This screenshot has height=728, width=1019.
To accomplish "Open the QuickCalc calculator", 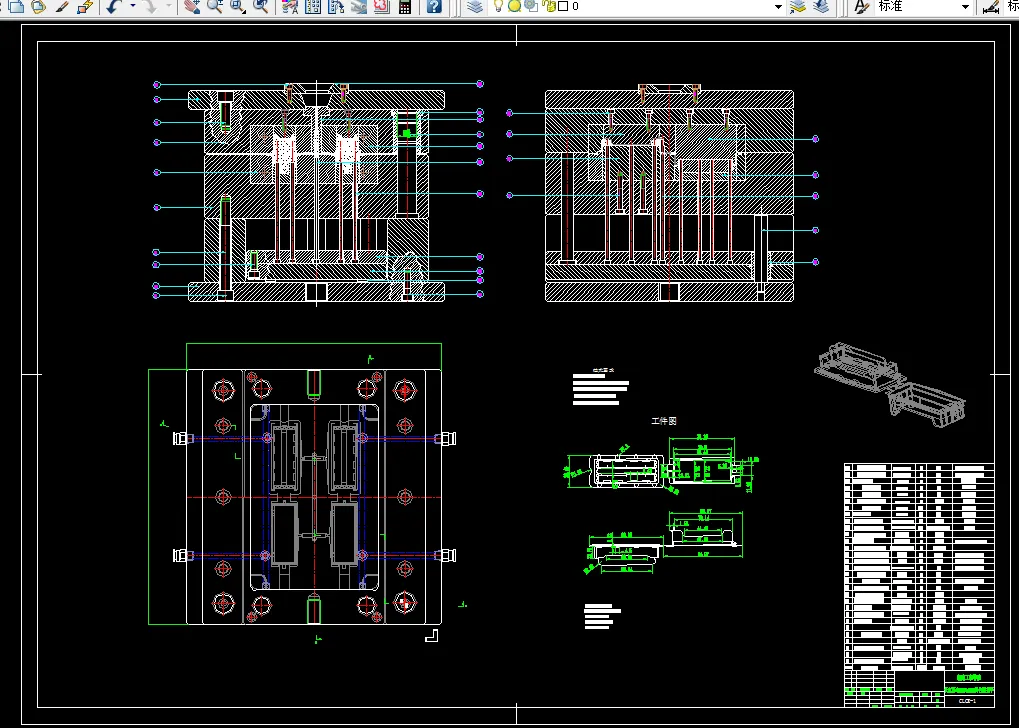I will click(x=405, y=6).
